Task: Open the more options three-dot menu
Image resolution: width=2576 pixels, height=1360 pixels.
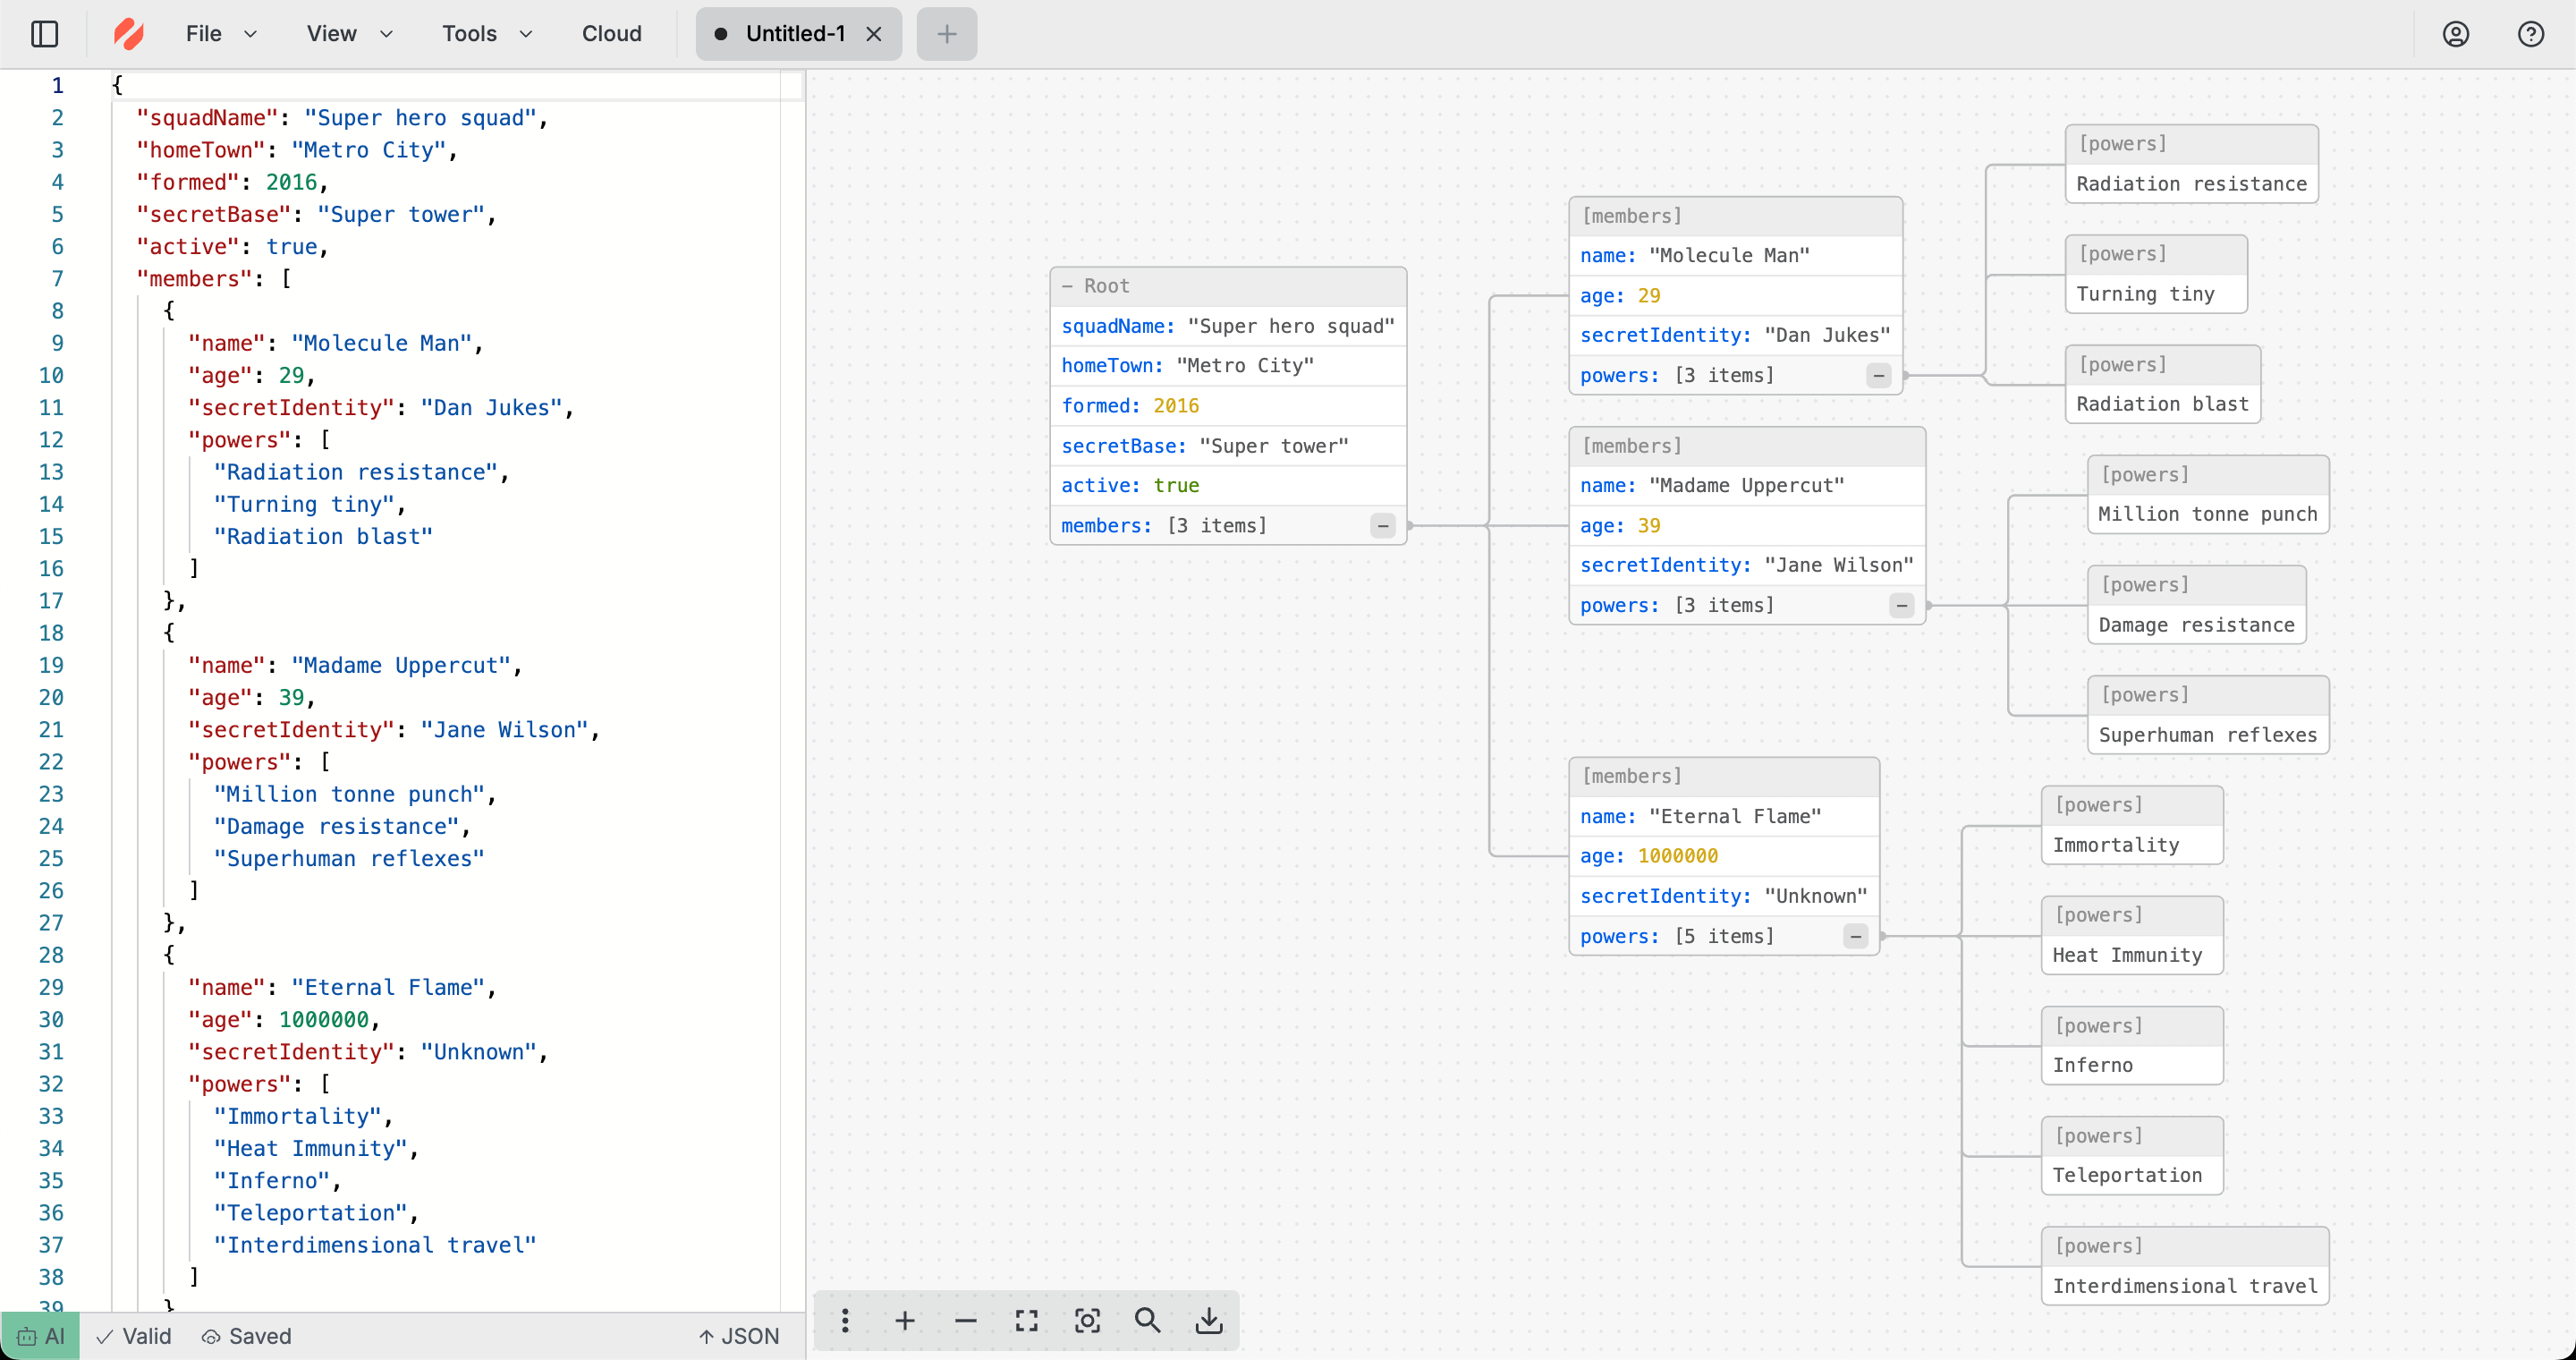Action: [x=844, y=1320]
